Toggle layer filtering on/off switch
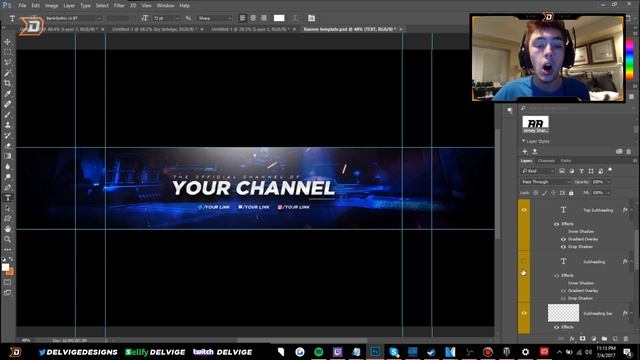The width and height of the screenshot is (640, 360). 610,170
